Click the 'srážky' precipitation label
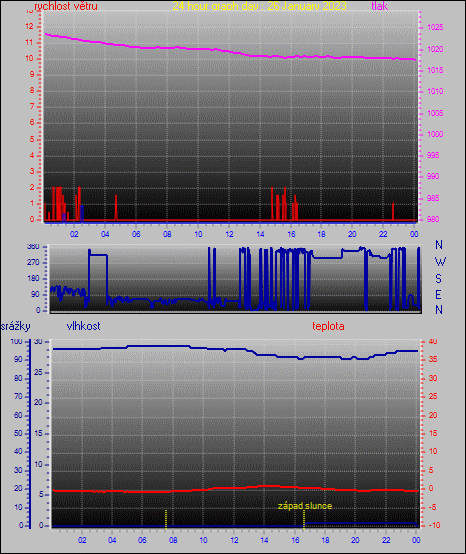466x554 pixels. (16, 326)
